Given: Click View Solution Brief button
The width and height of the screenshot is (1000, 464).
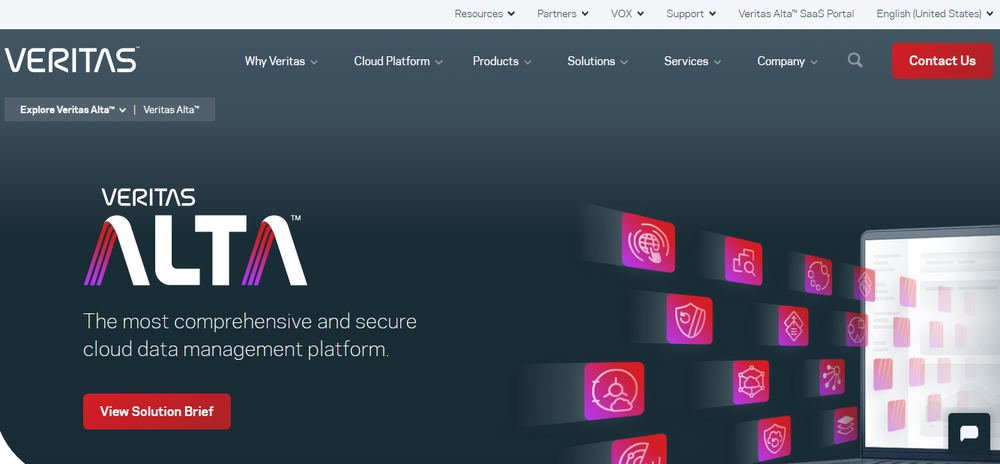Looking at the screenshot, I should click(157, 411).
